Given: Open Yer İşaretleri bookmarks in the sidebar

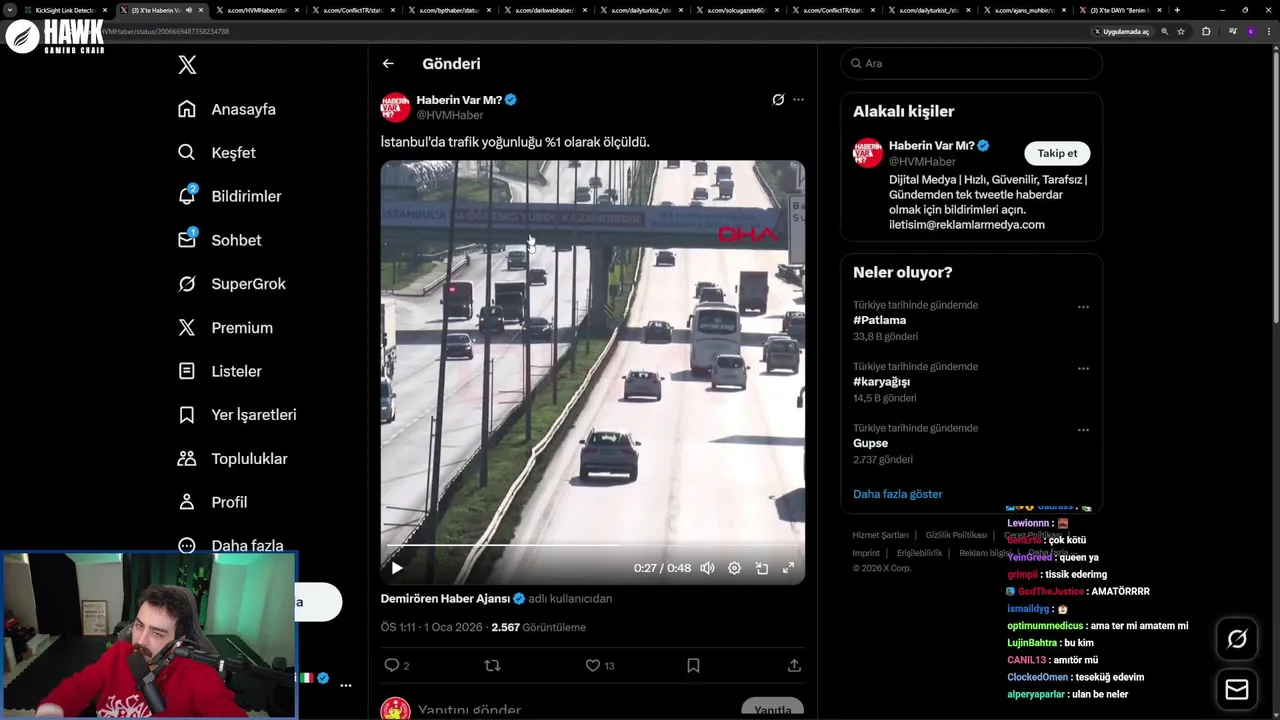Looking at the screenshot, I should (237, 415).
